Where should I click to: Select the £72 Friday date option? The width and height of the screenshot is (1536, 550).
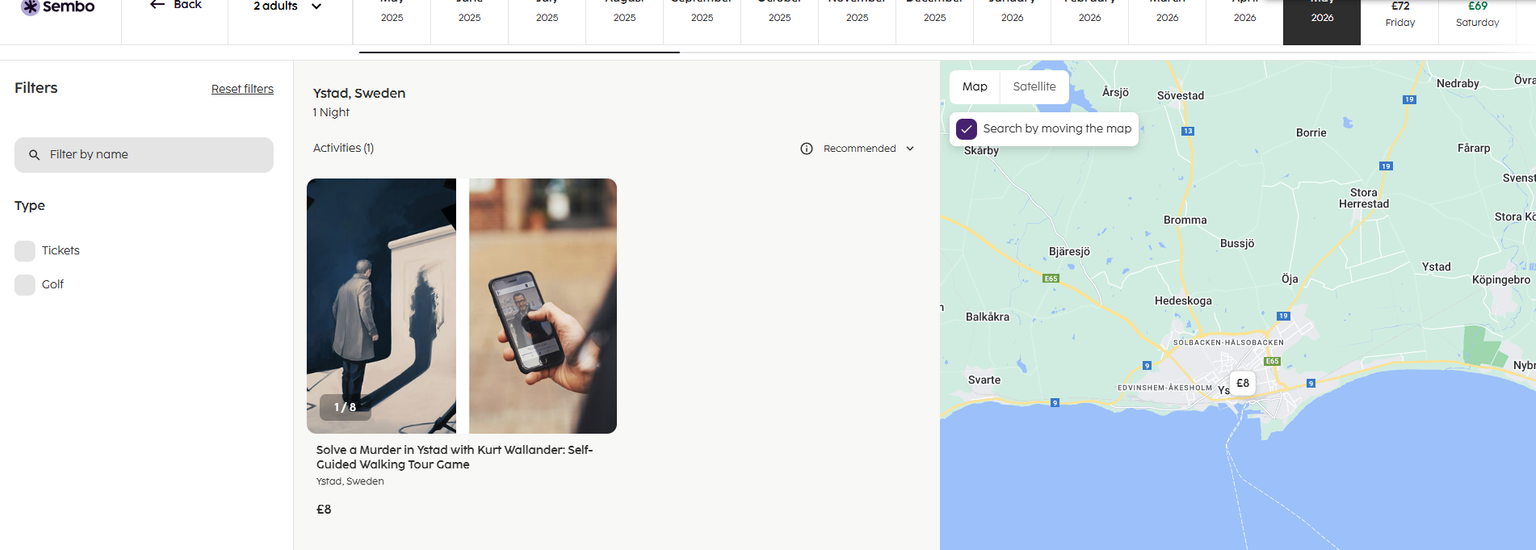pyautogui.click(x=1400, y=14)
